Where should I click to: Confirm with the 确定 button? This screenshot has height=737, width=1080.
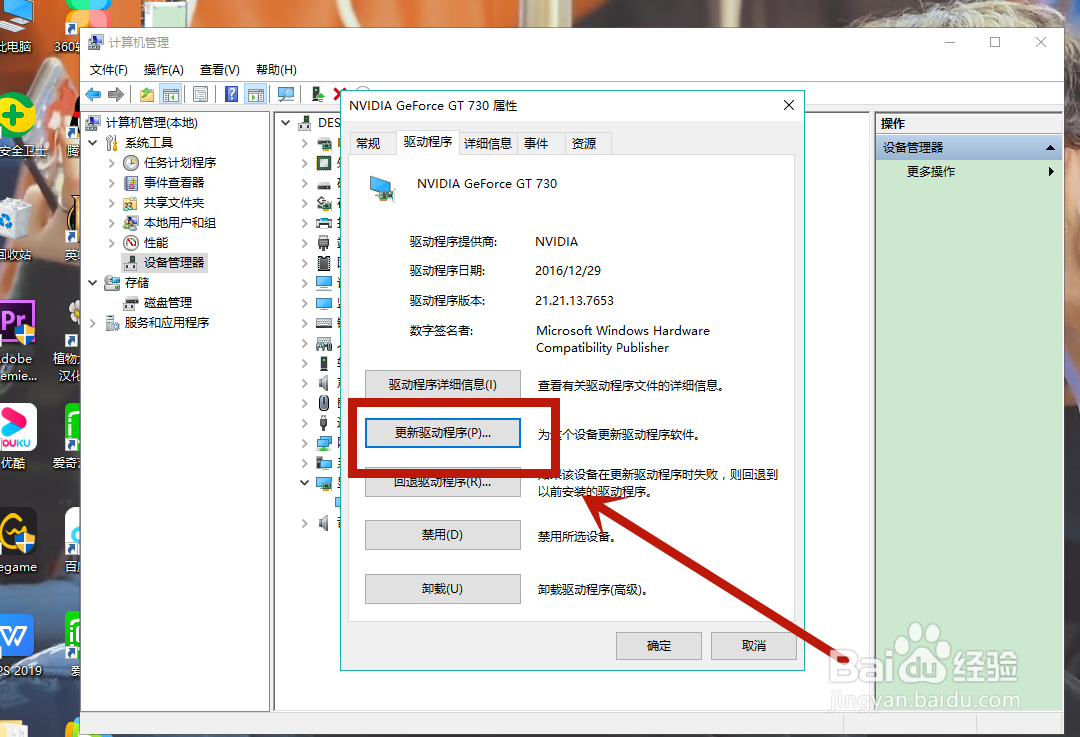(659, 646)
